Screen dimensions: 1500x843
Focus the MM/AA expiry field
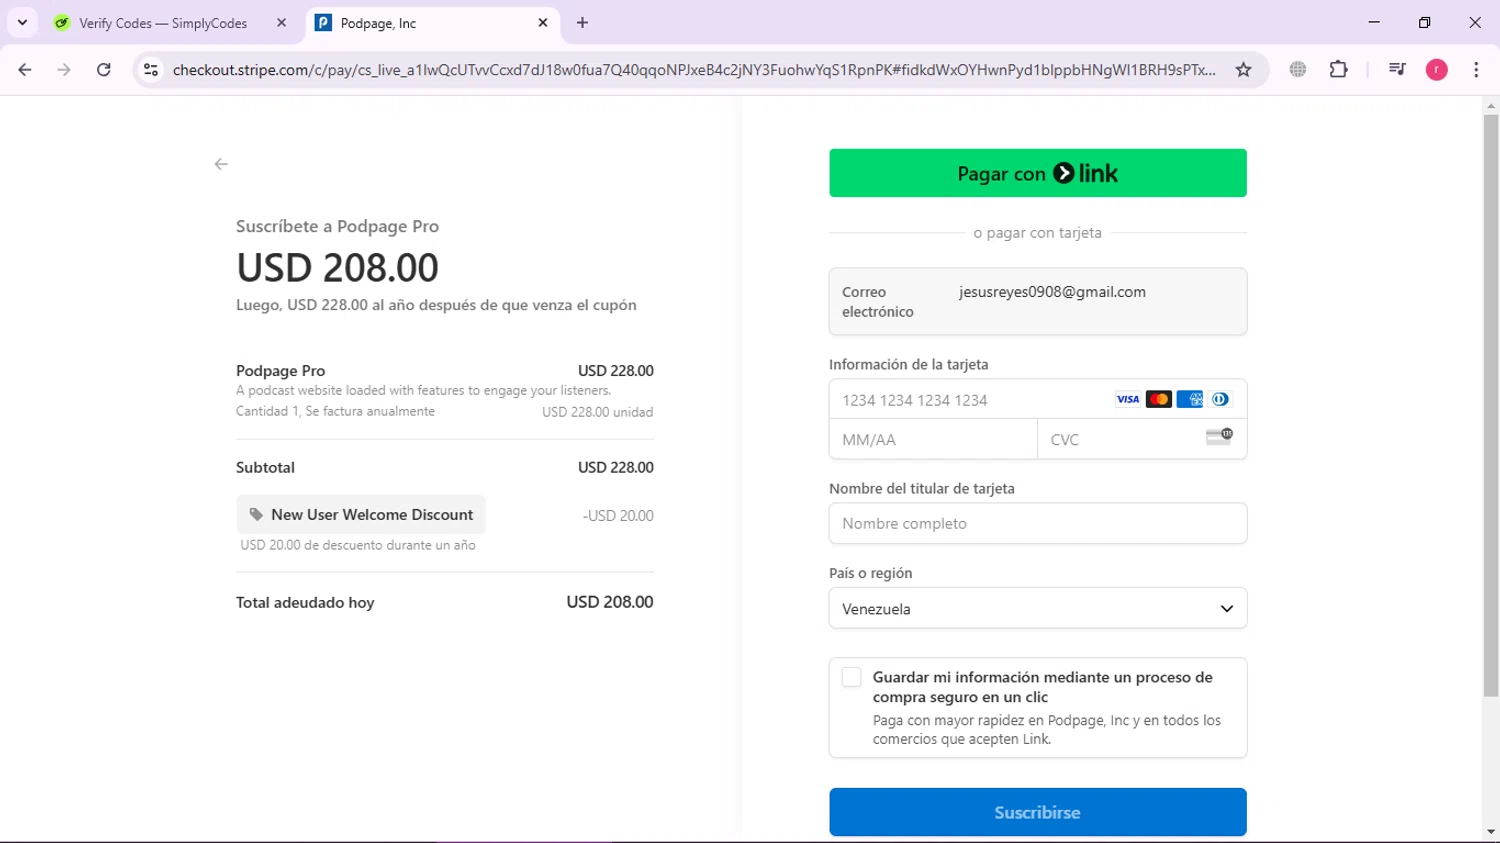click(x=933, y=439)
